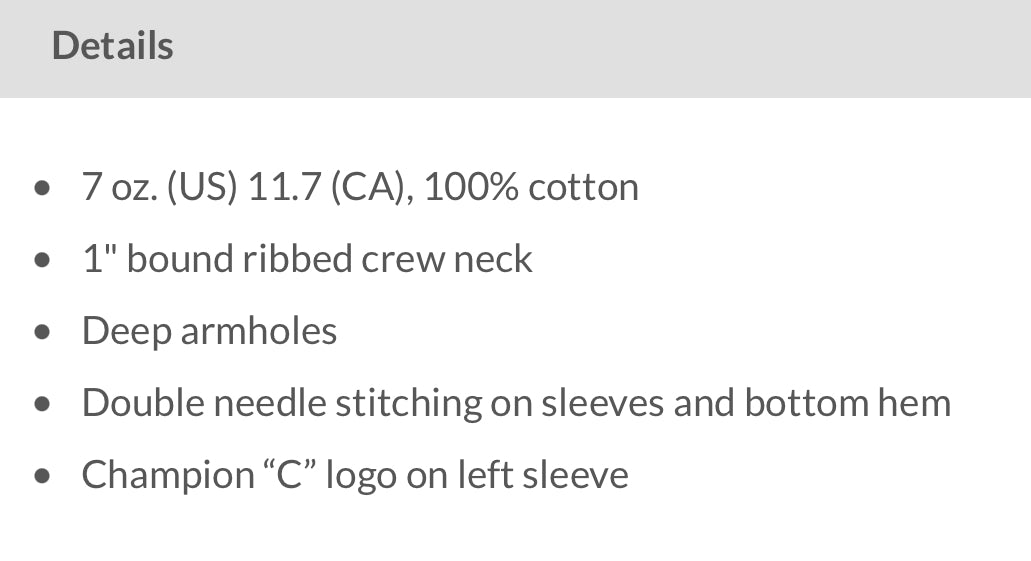This screenshot has height=561, width=1031.
Task: Click the bullet before Double needle stitching
Action: tap(42, 404)
